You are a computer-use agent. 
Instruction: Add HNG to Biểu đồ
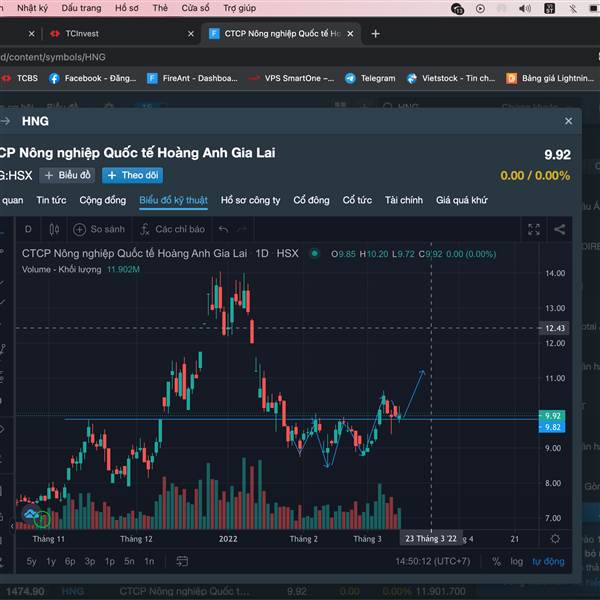(67, 176)
